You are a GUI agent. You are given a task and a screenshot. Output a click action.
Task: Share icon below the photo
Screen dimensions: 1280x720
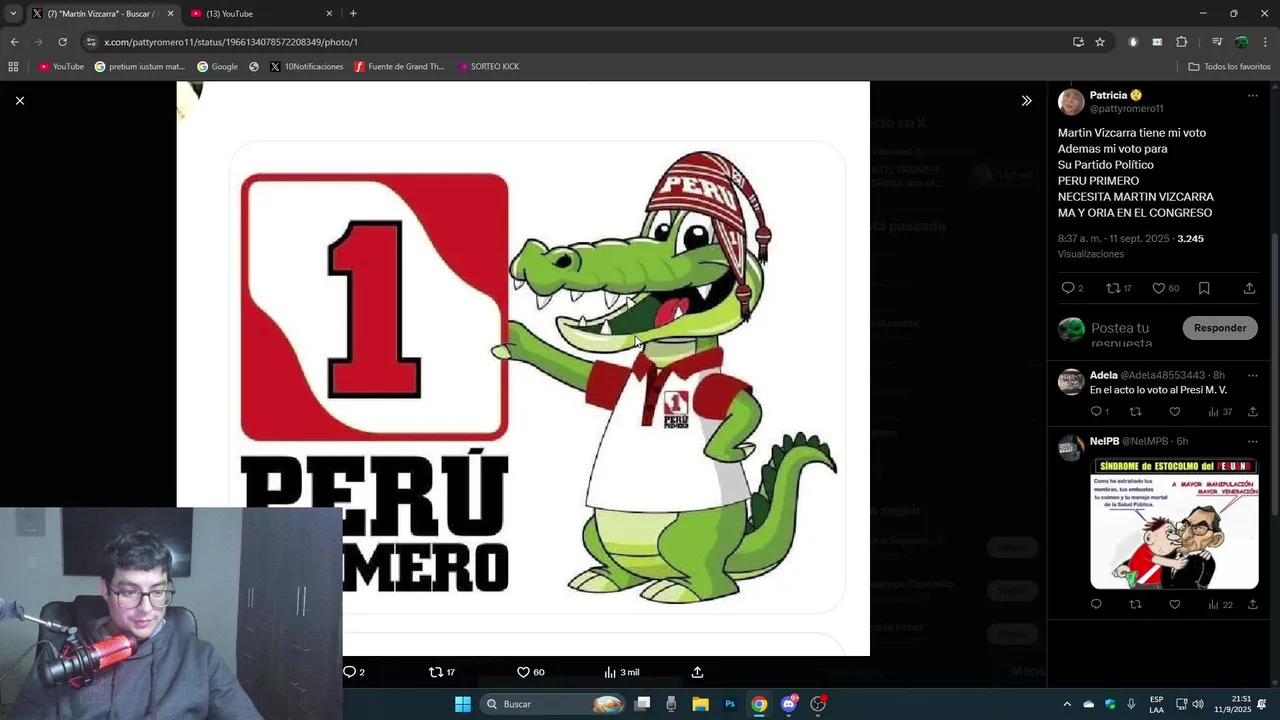click(x=697, y=672)
